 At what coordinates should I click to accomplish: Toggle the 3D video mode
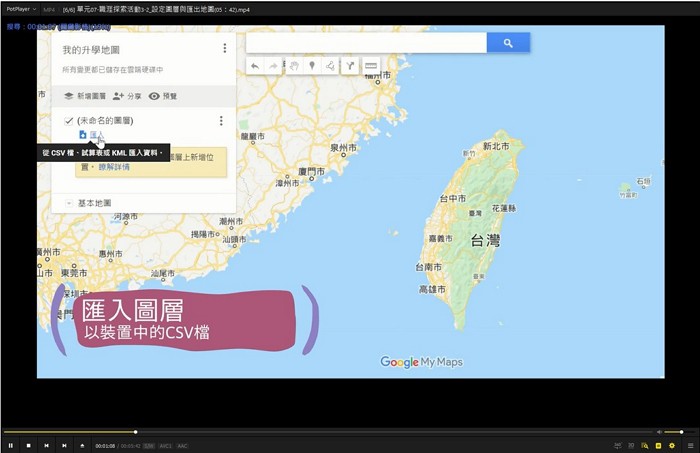[x=632, y=445]
